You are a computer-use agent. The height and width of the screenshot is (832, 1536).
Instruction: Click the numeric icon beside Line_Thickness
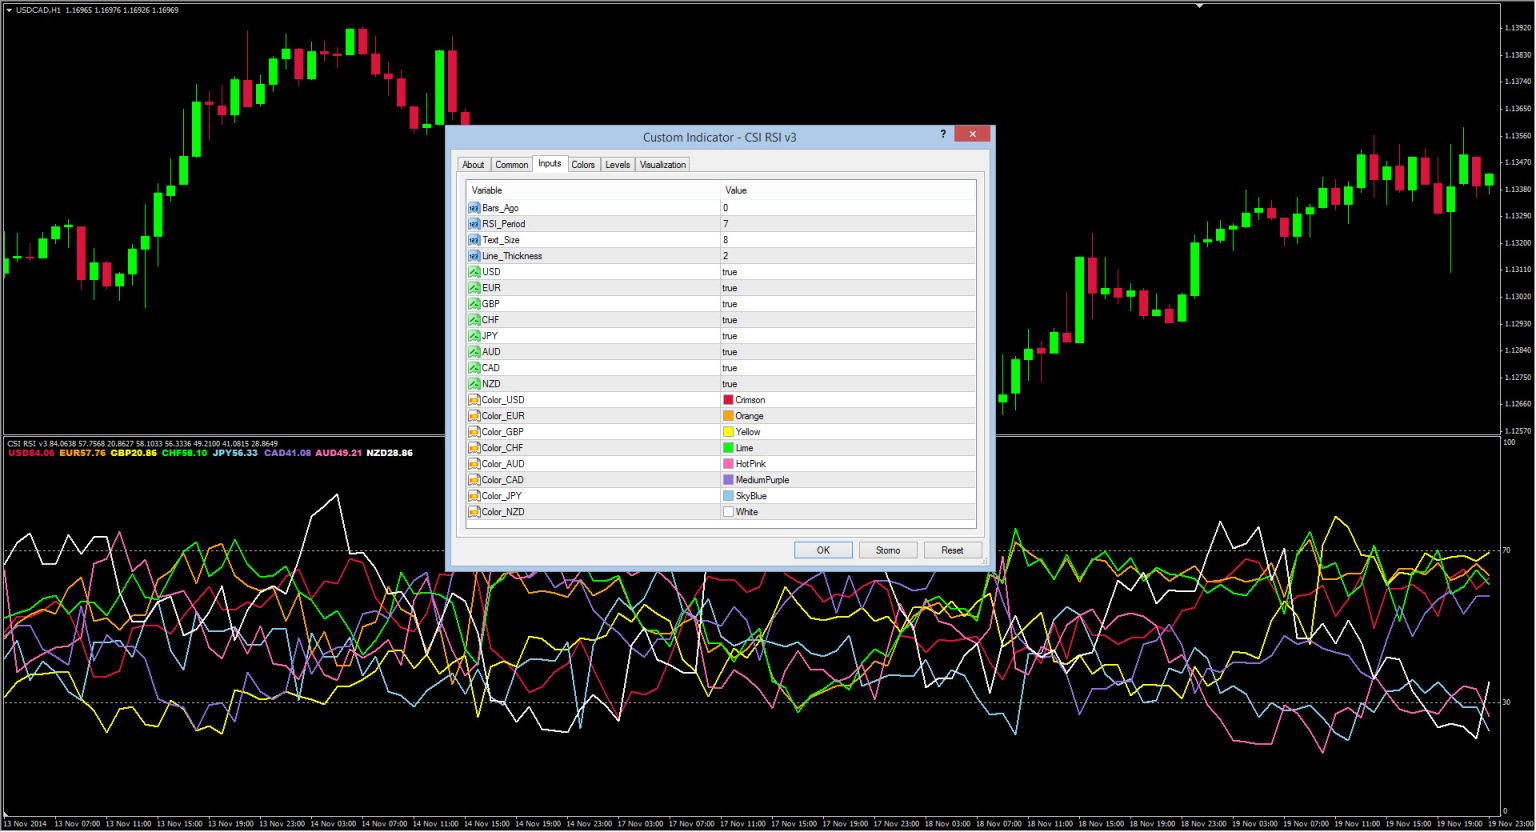click(473, 255)
